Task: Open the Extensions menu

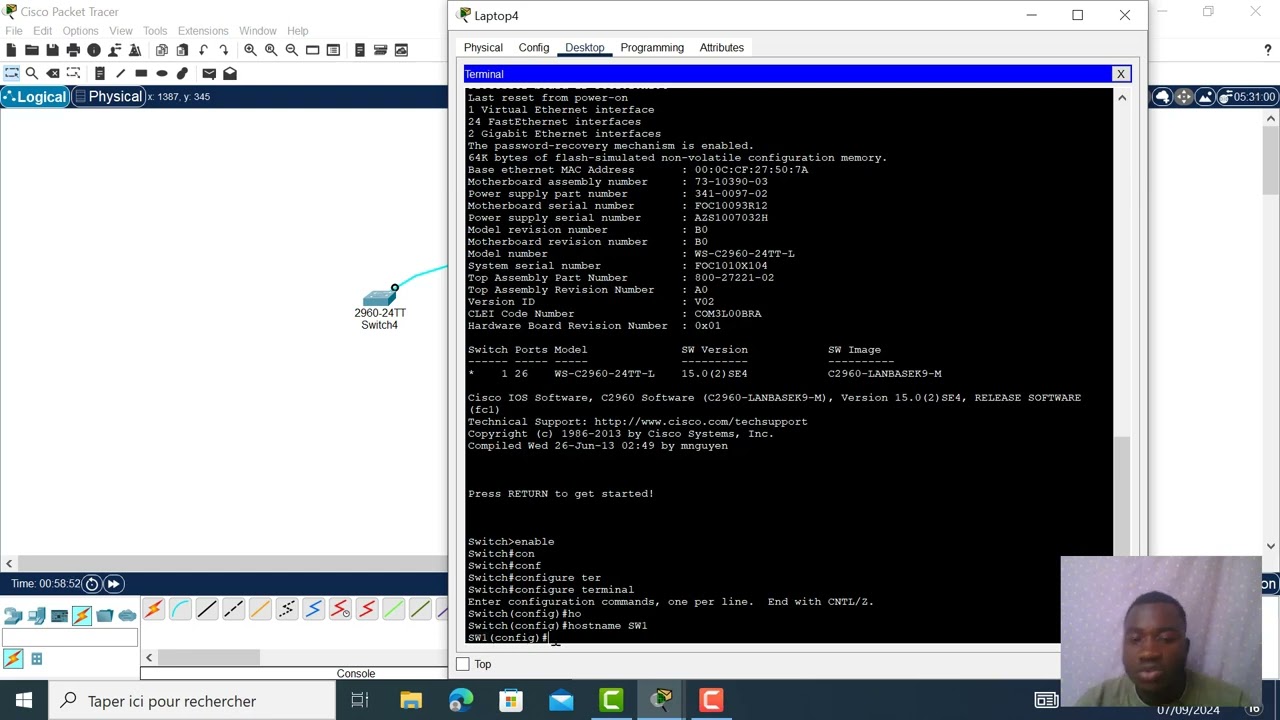Action: point(203,31)
